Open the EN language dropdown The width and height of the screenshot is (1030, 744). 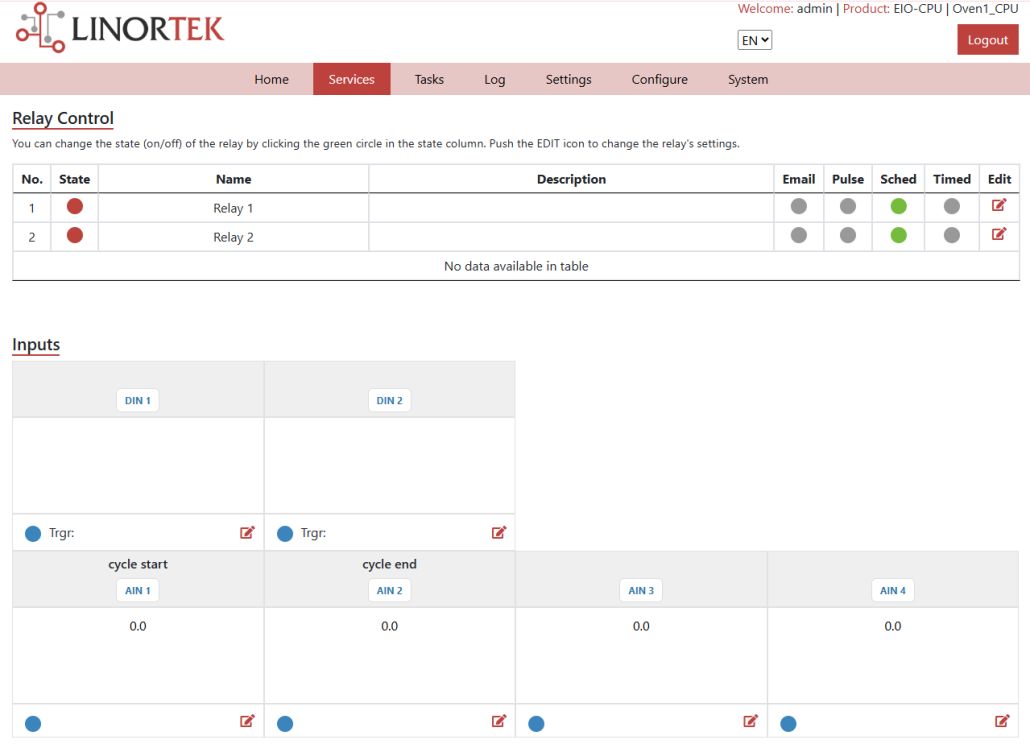[x=754, y=40]
